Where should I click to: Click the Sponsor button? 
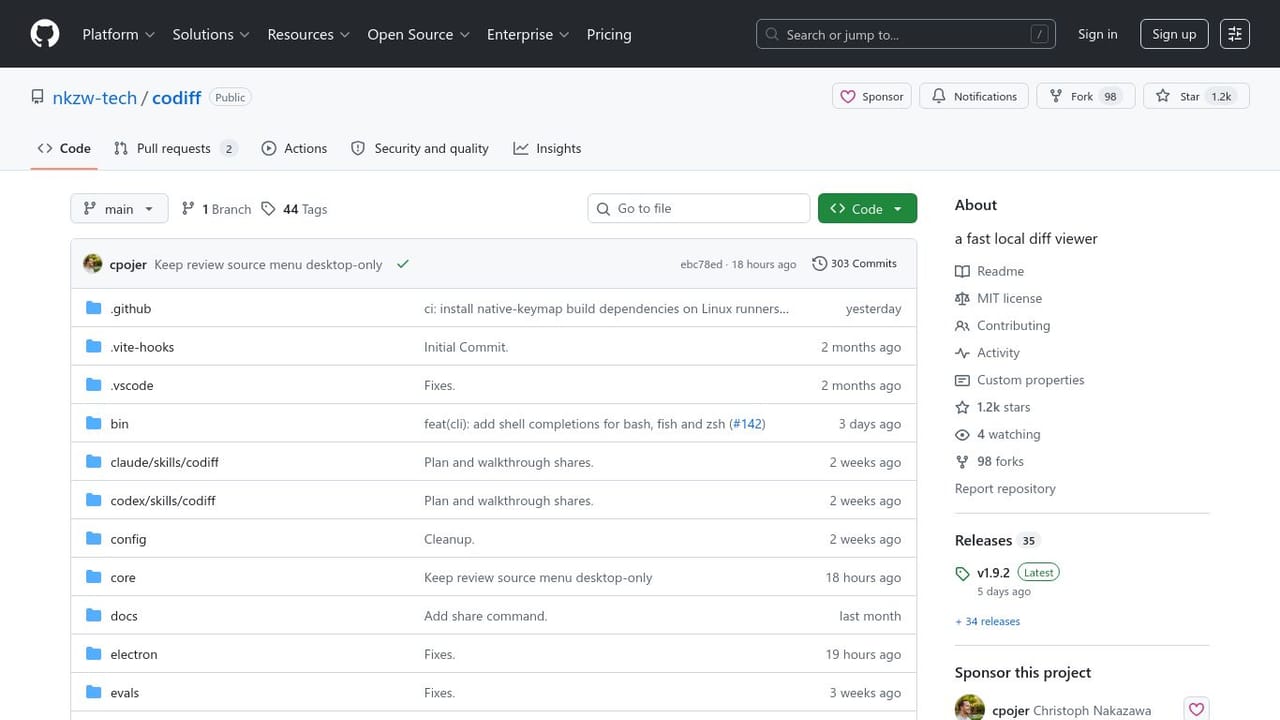point(872,96)
